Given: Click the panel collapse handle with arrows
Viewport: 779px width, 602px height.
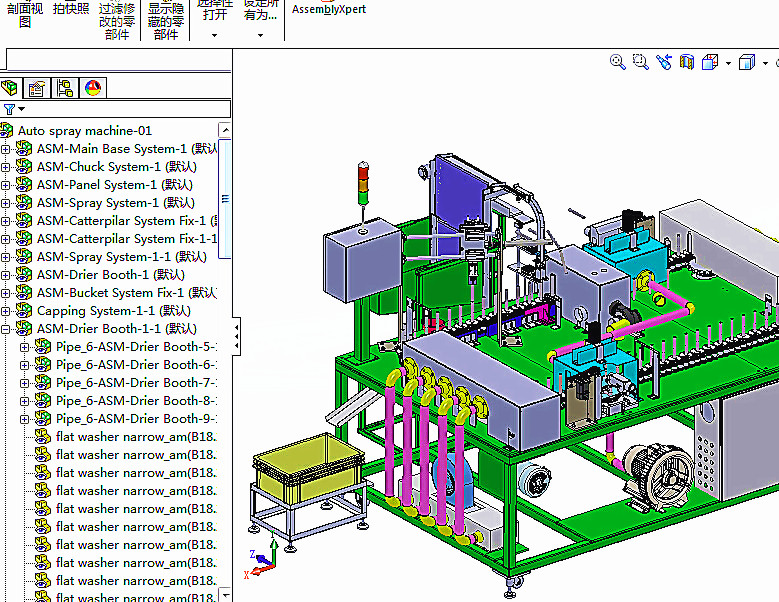Looking at the screenshot, I should 236,336.
